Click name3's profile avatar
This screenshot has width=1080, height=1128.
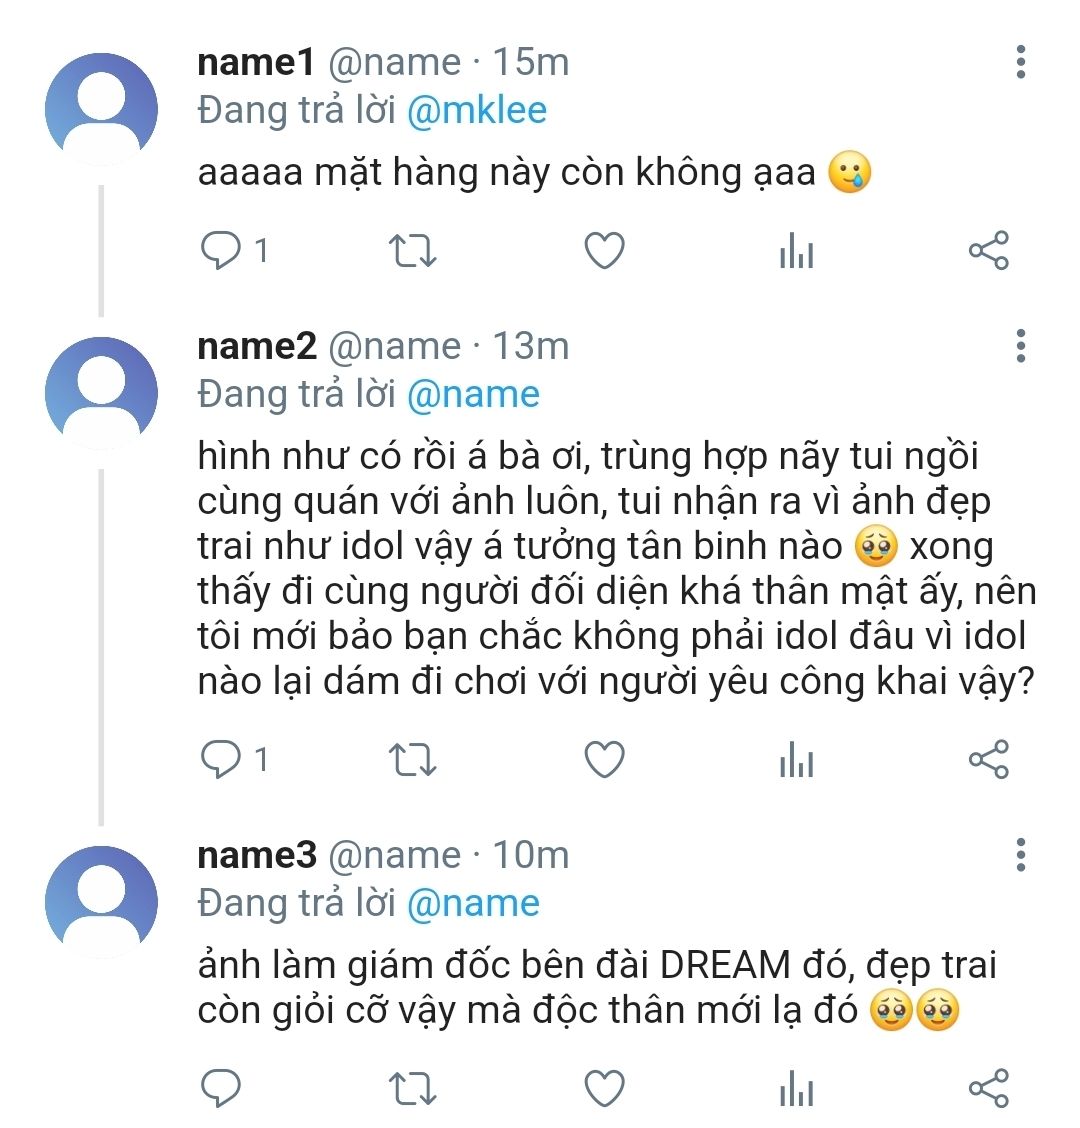pyautogui.click(x=101, y=901)
